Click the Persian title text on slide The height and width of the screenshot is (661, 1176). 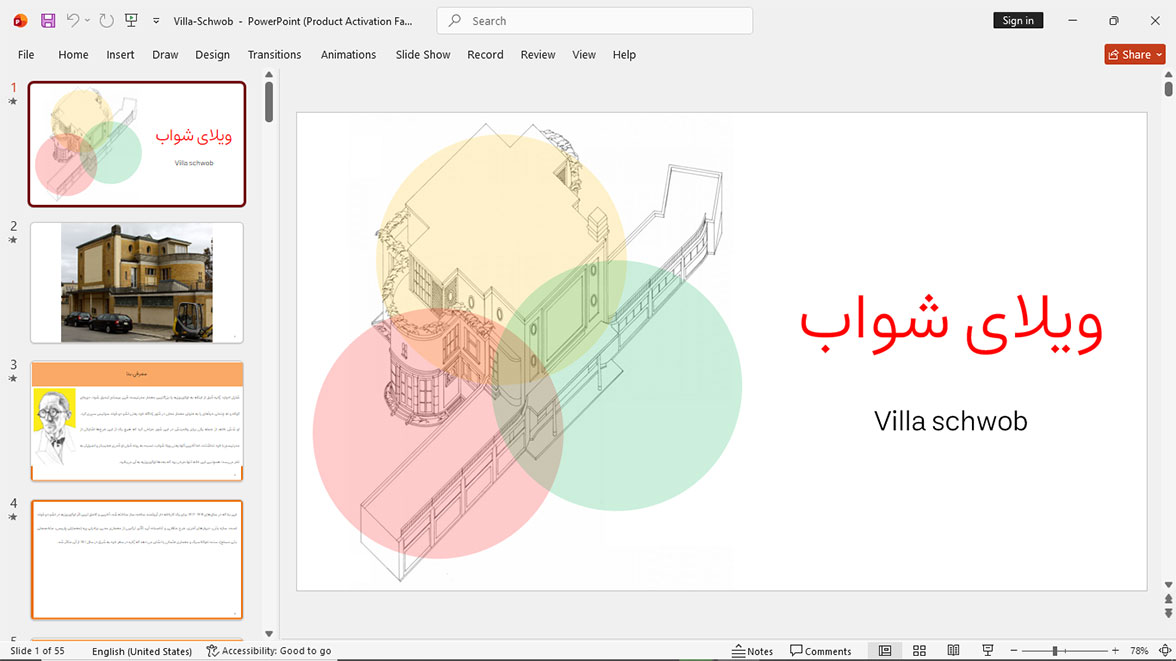coord(951,323)
